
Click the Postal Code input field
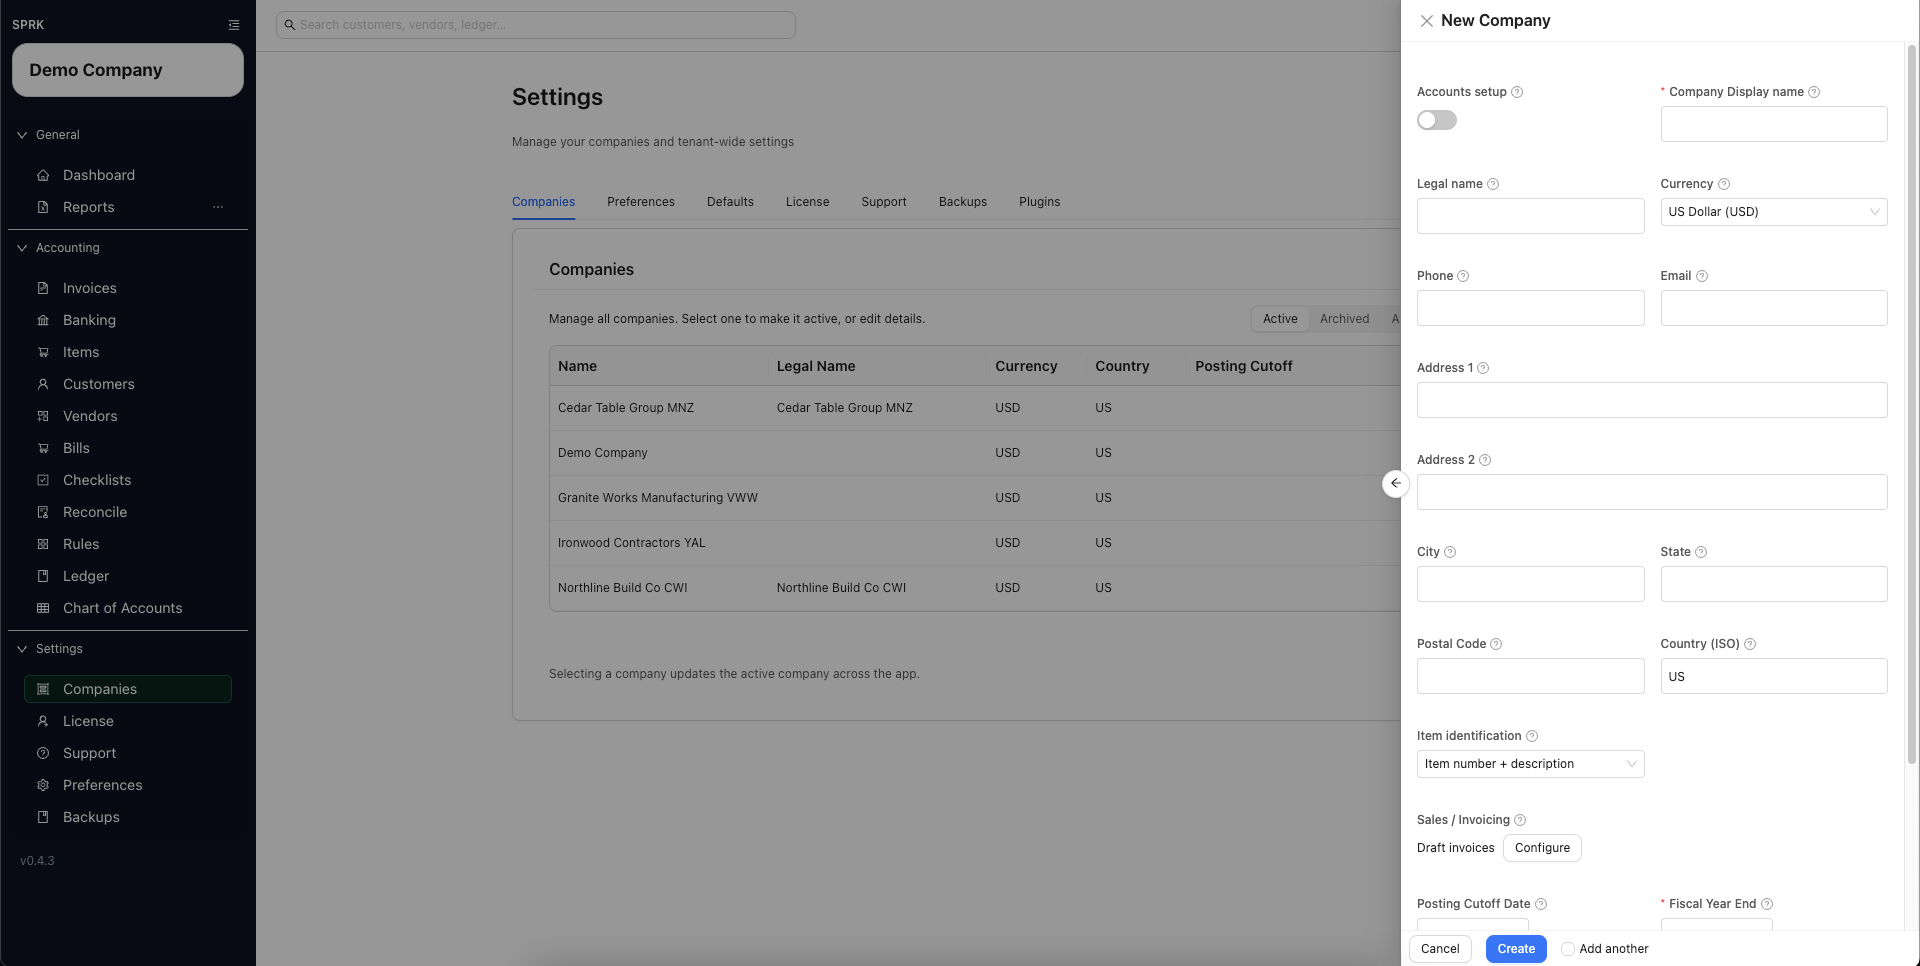1530,676
